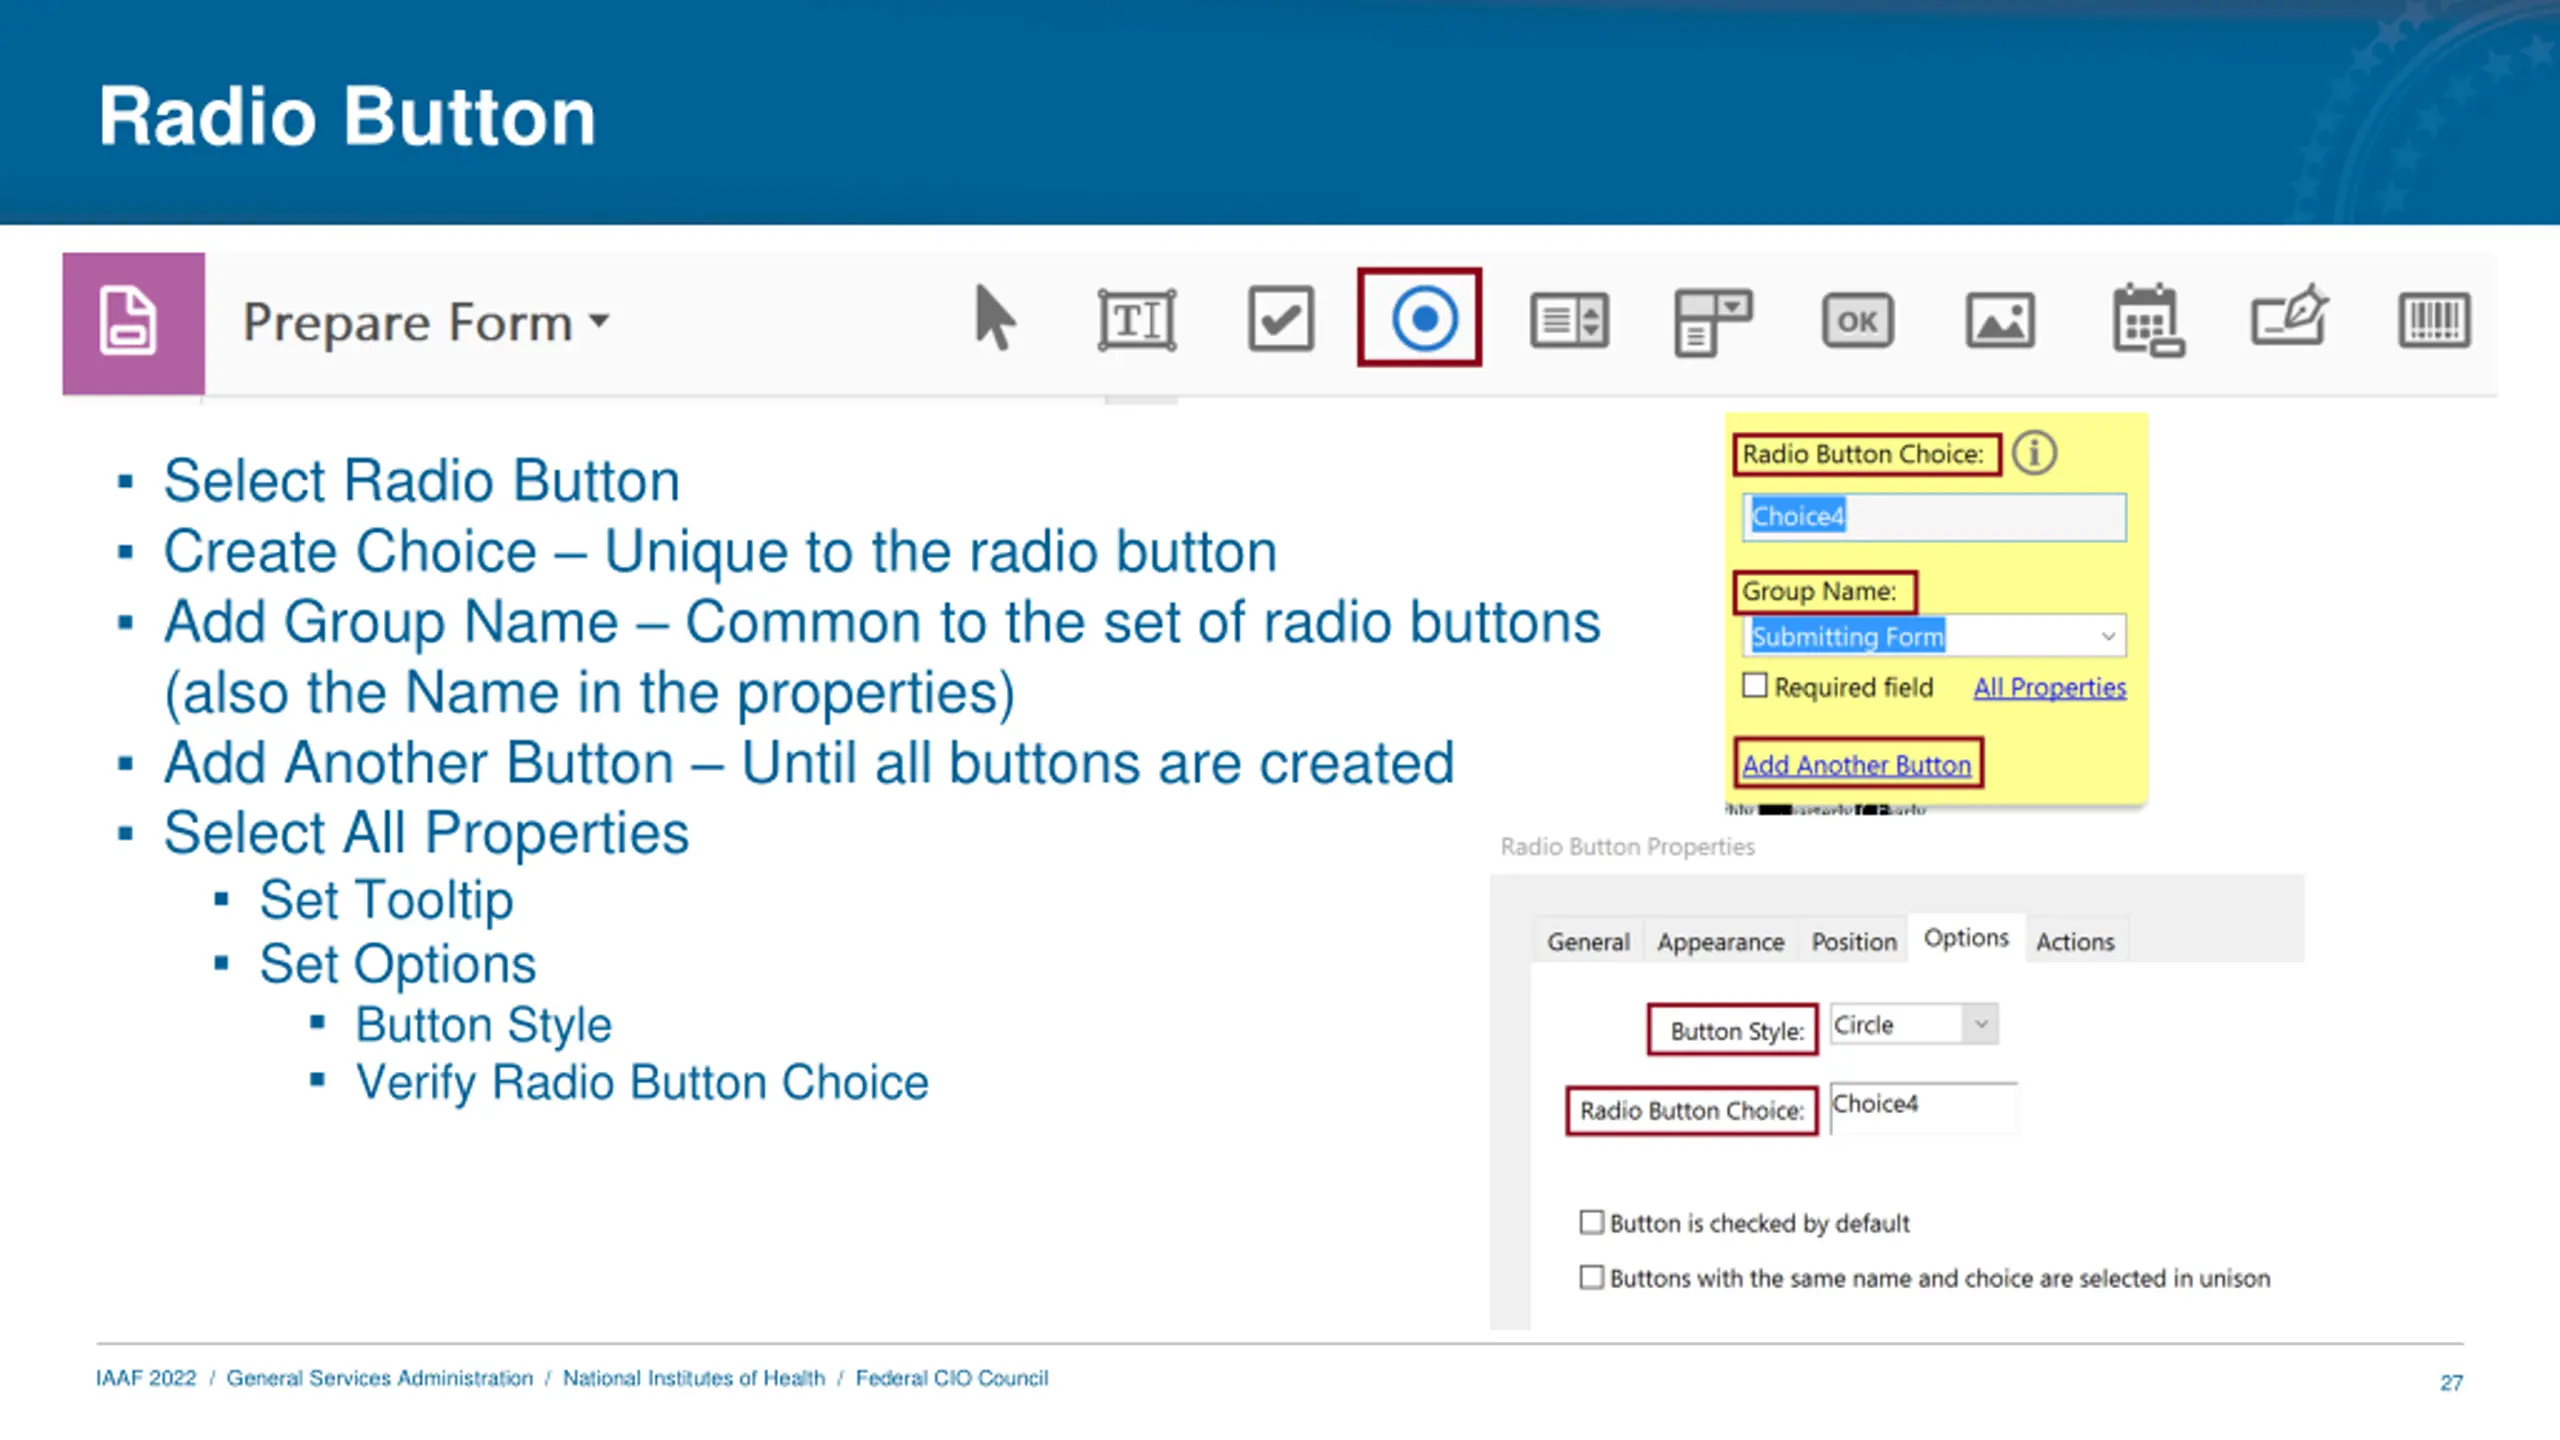Open the Prepare Form dropdown arrow

coord(599,321)
